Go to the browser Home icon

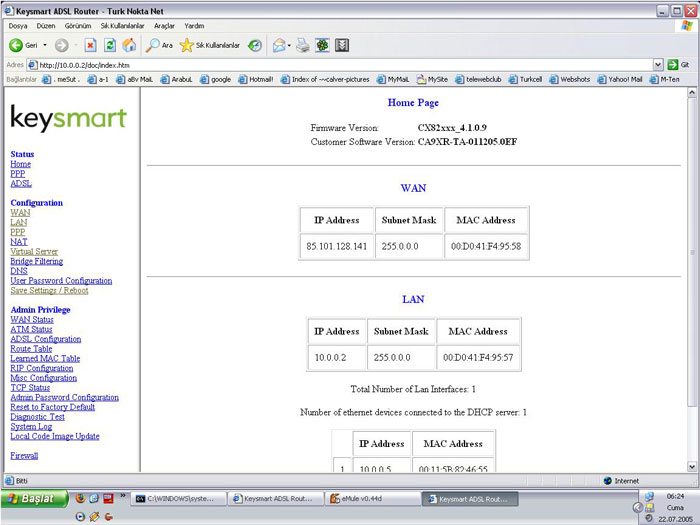(x=129, y=45)
